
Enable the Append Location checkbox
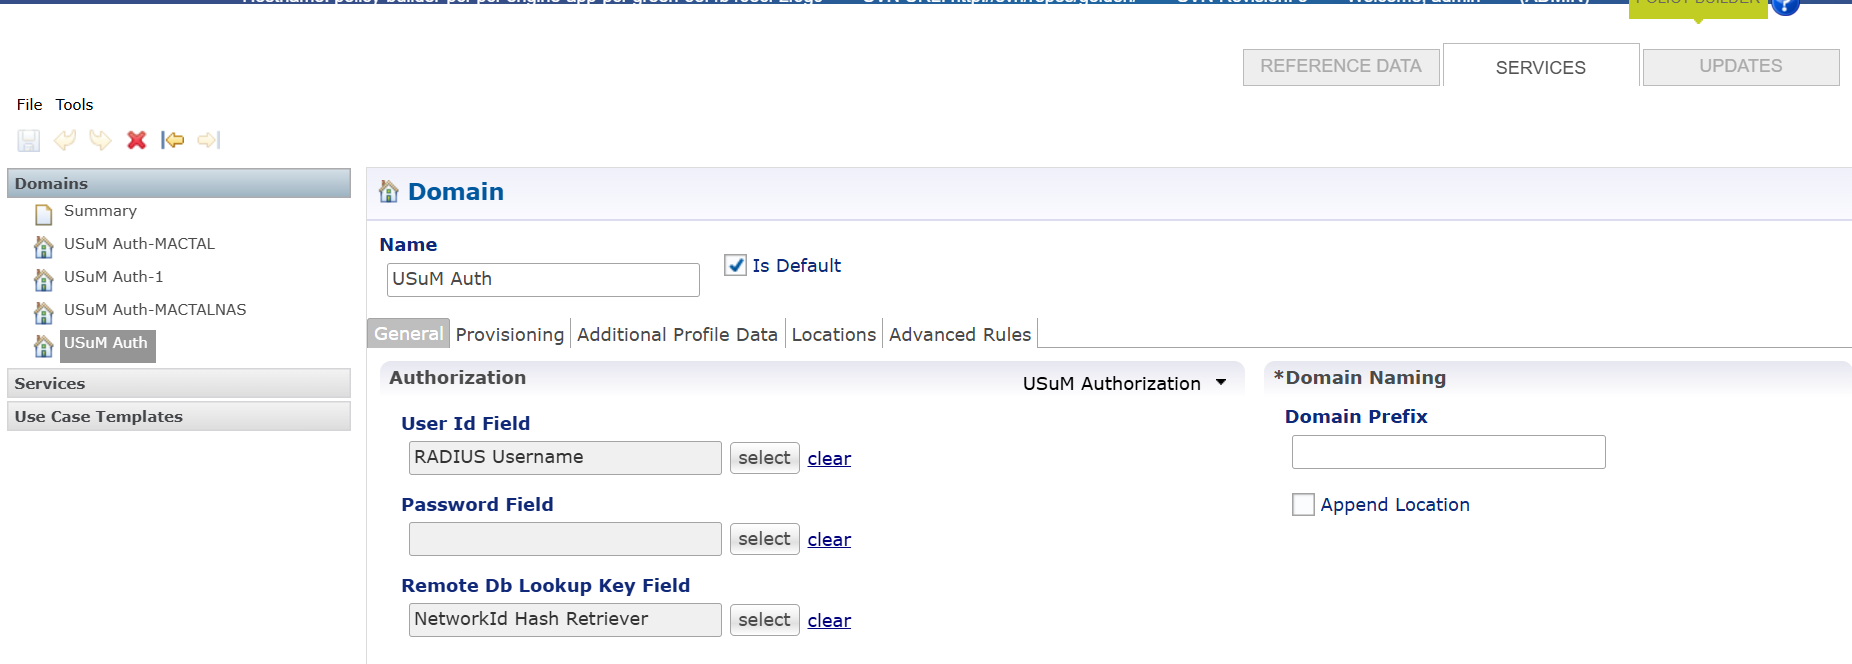1303,505
